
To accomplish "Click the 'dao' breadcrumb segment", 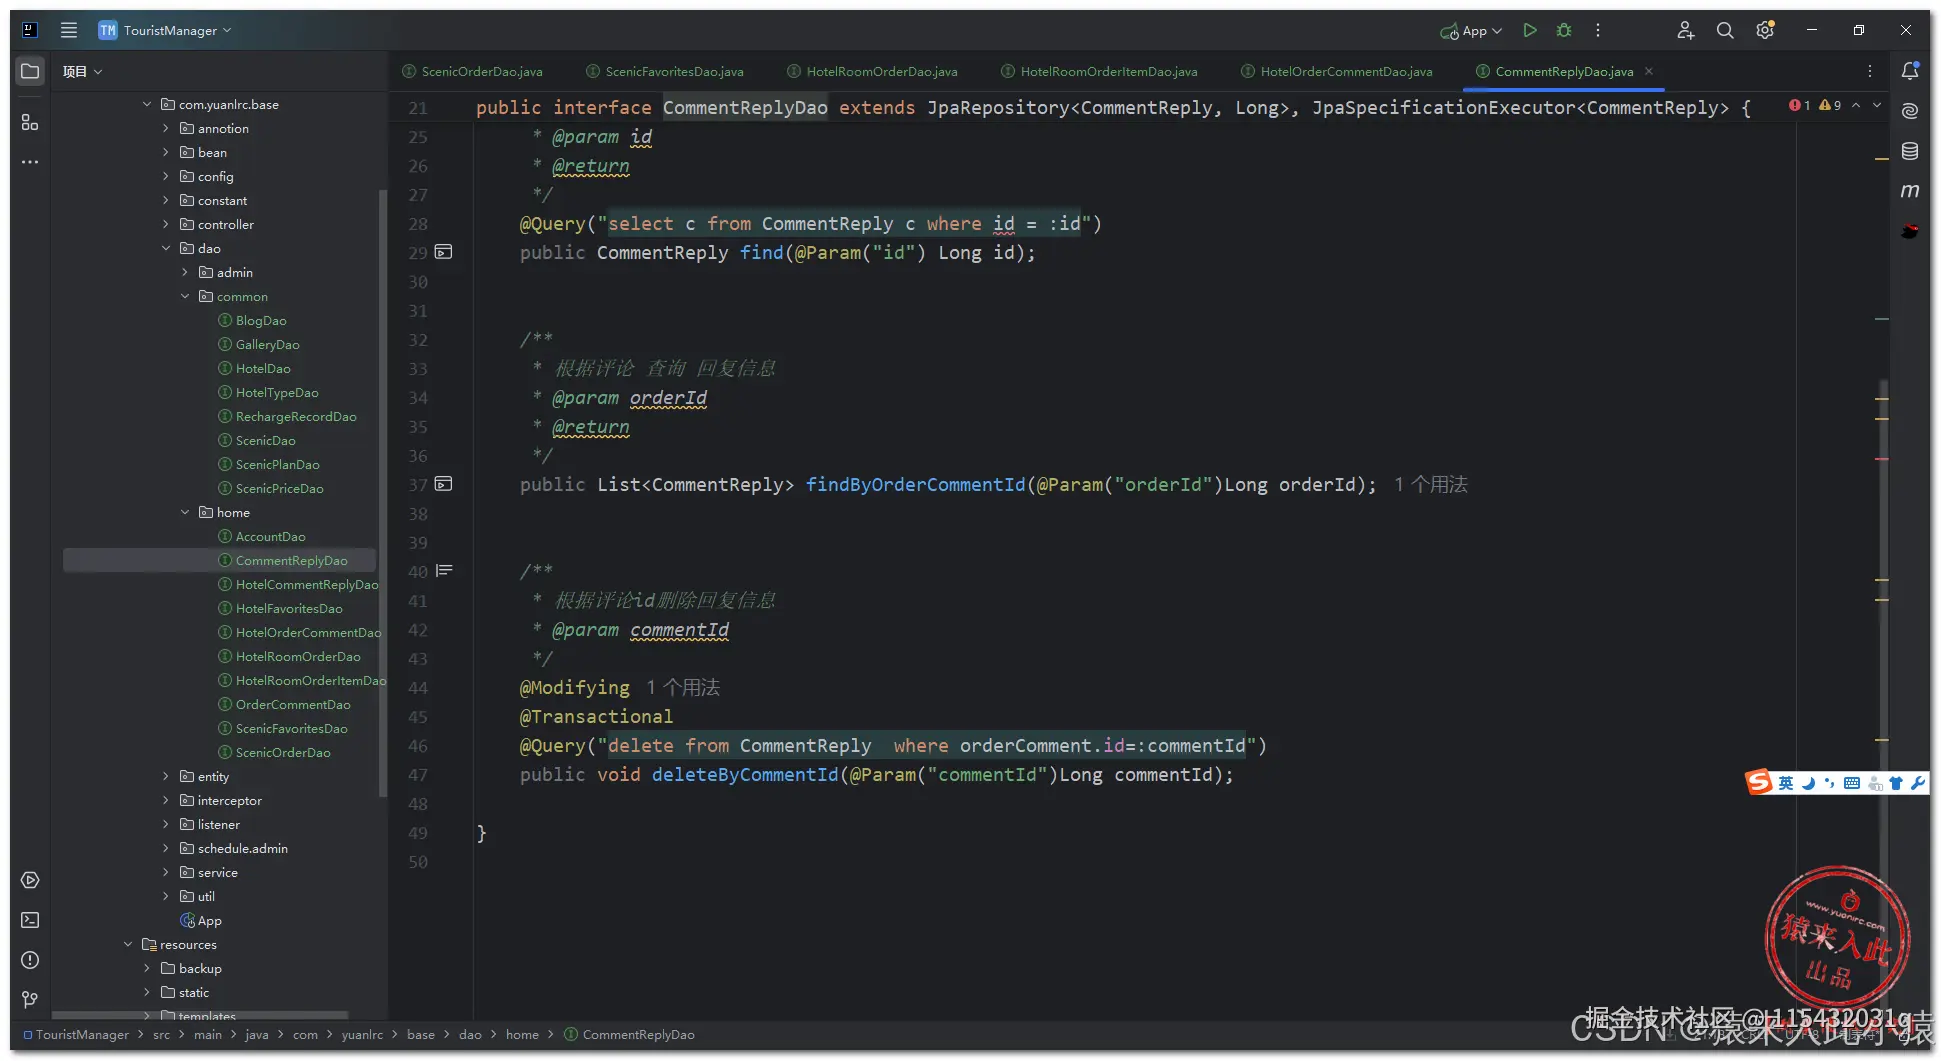I will [470, 1035].
